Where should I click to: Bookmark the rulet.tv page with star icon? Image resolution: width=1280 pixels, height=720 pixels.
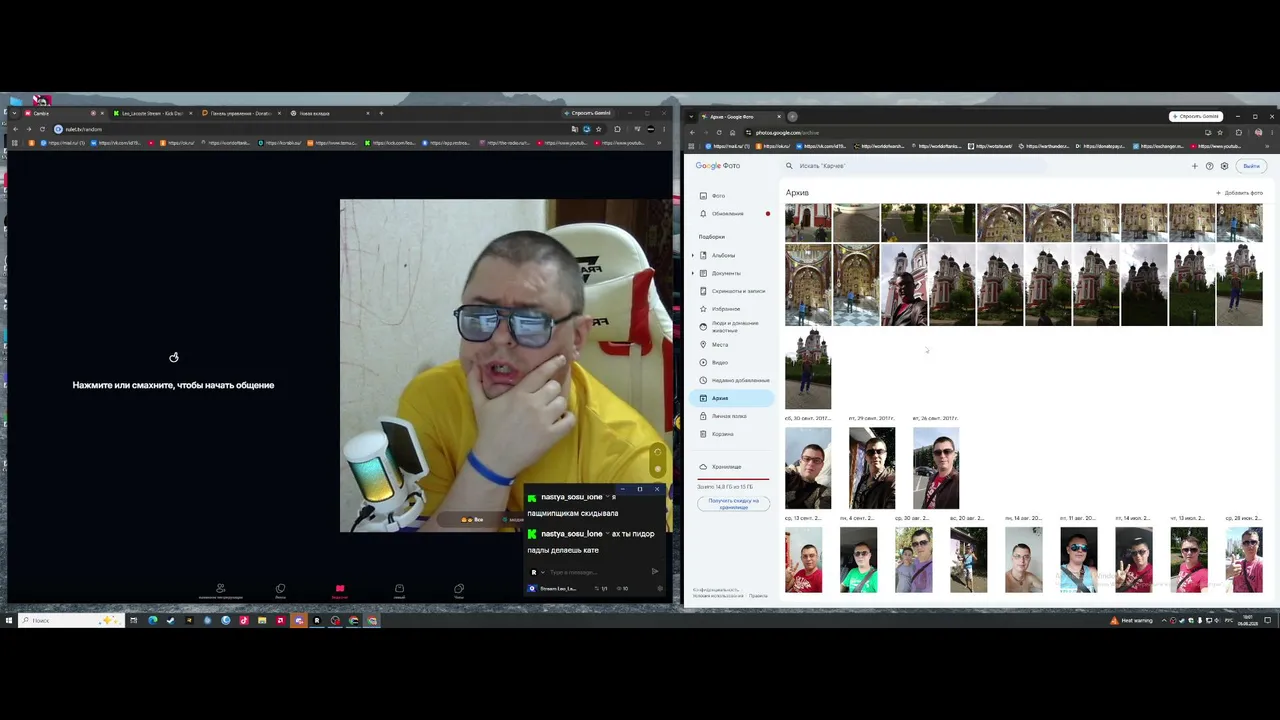[x=598, y=129]
